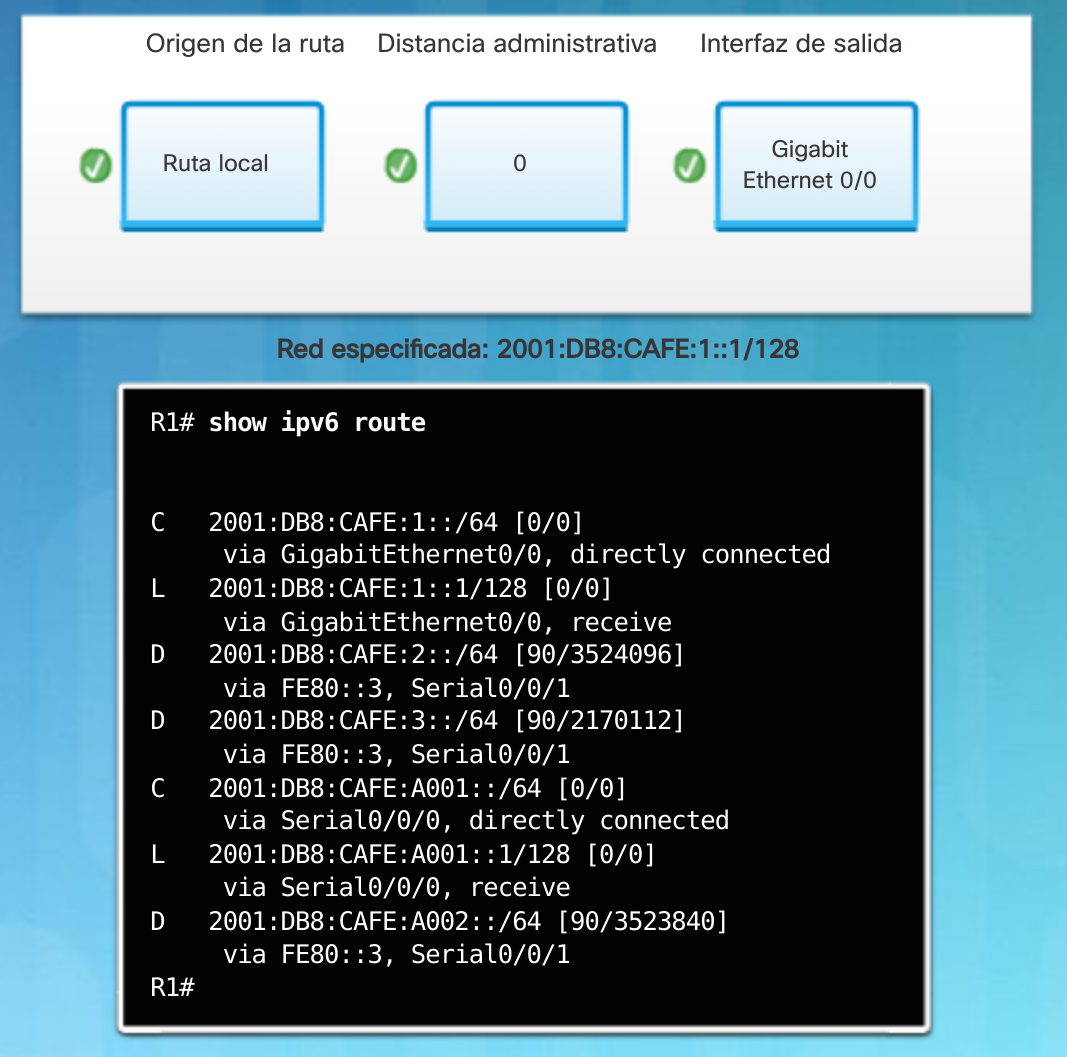Click the green checkmark beside Ruta local
This screenshot has width=1067, height=1057.
click(96, 165)
